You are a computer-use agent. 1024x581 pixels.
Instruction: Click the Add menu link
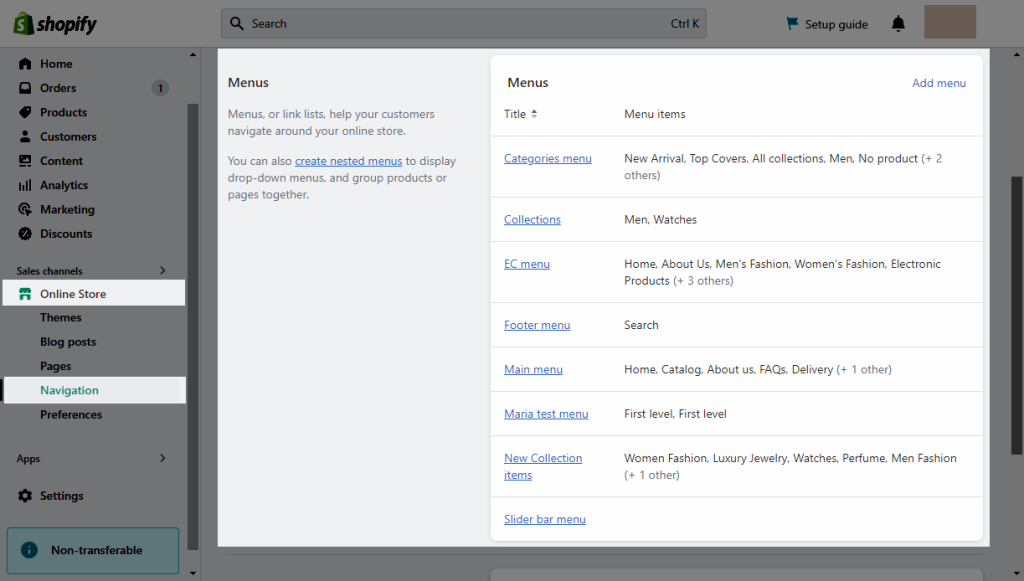[x=938, y=83]
